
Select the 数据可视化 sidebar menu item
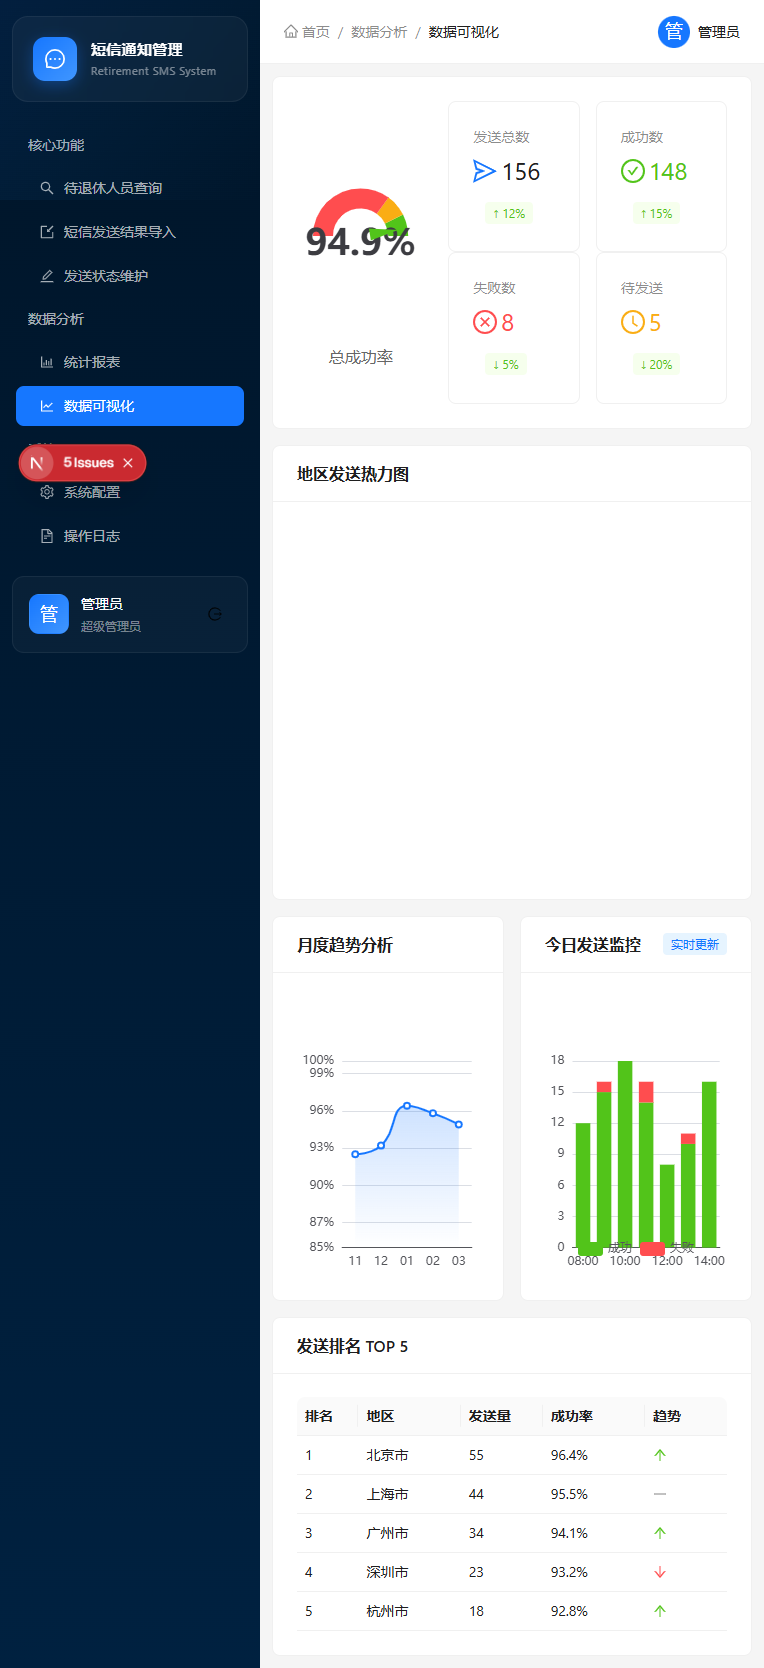click(130, 406)
